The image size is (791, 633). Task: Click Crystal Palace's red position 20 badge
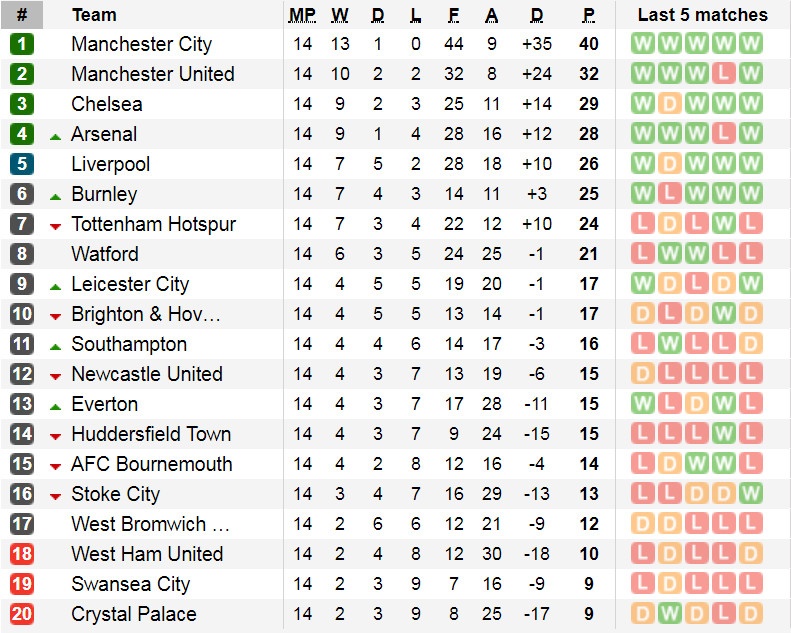click(x=22, y=614)
